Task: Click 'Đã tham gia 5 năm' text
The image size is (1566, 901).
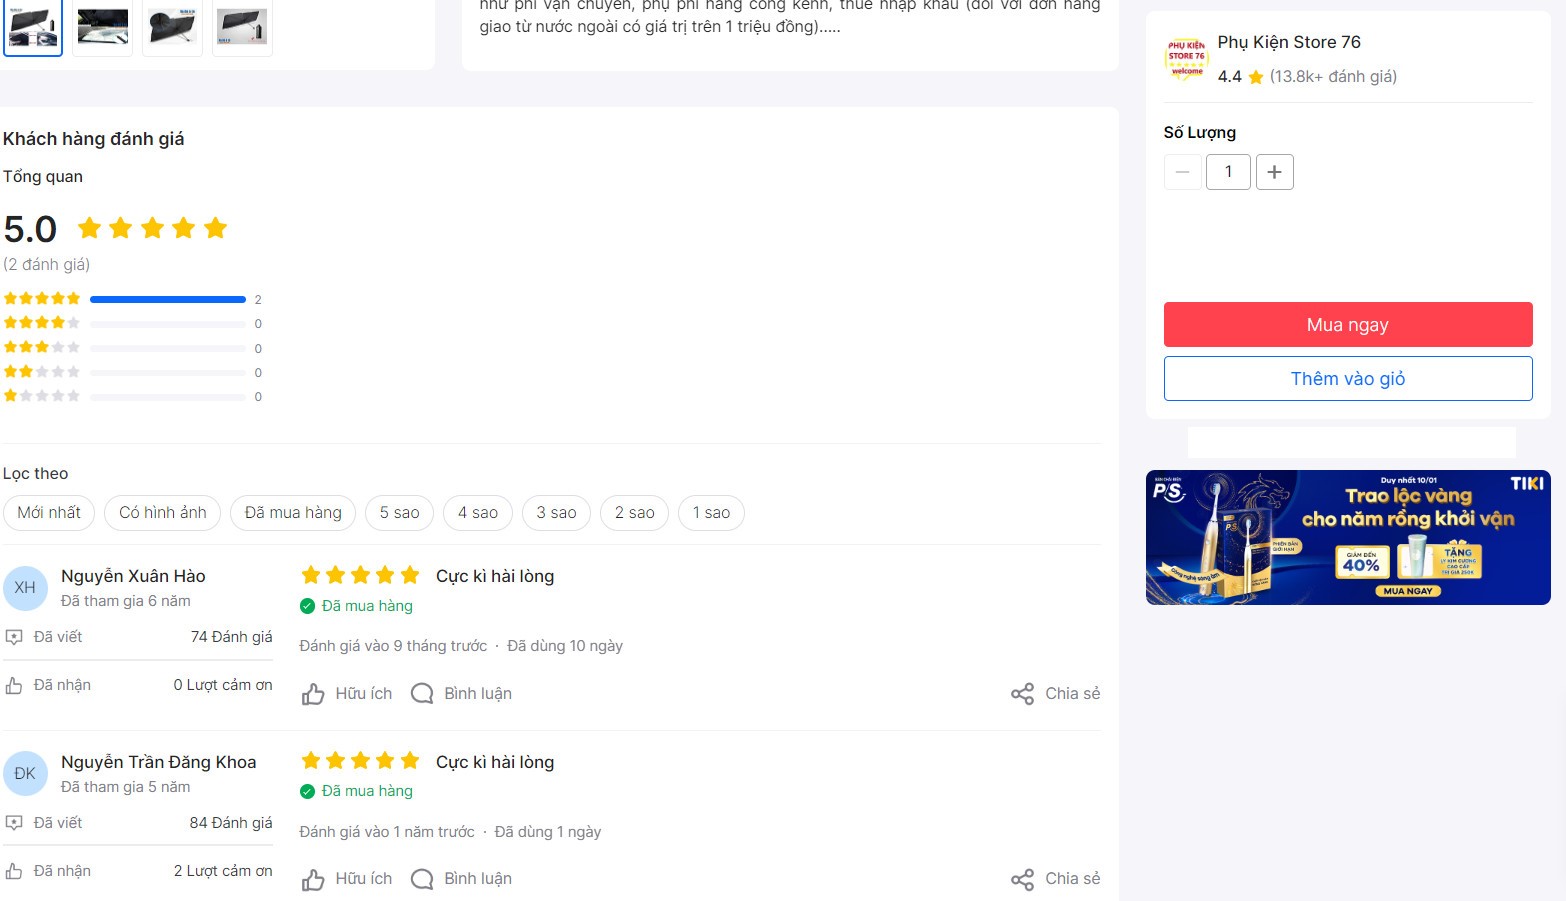Action: (126, 787)
